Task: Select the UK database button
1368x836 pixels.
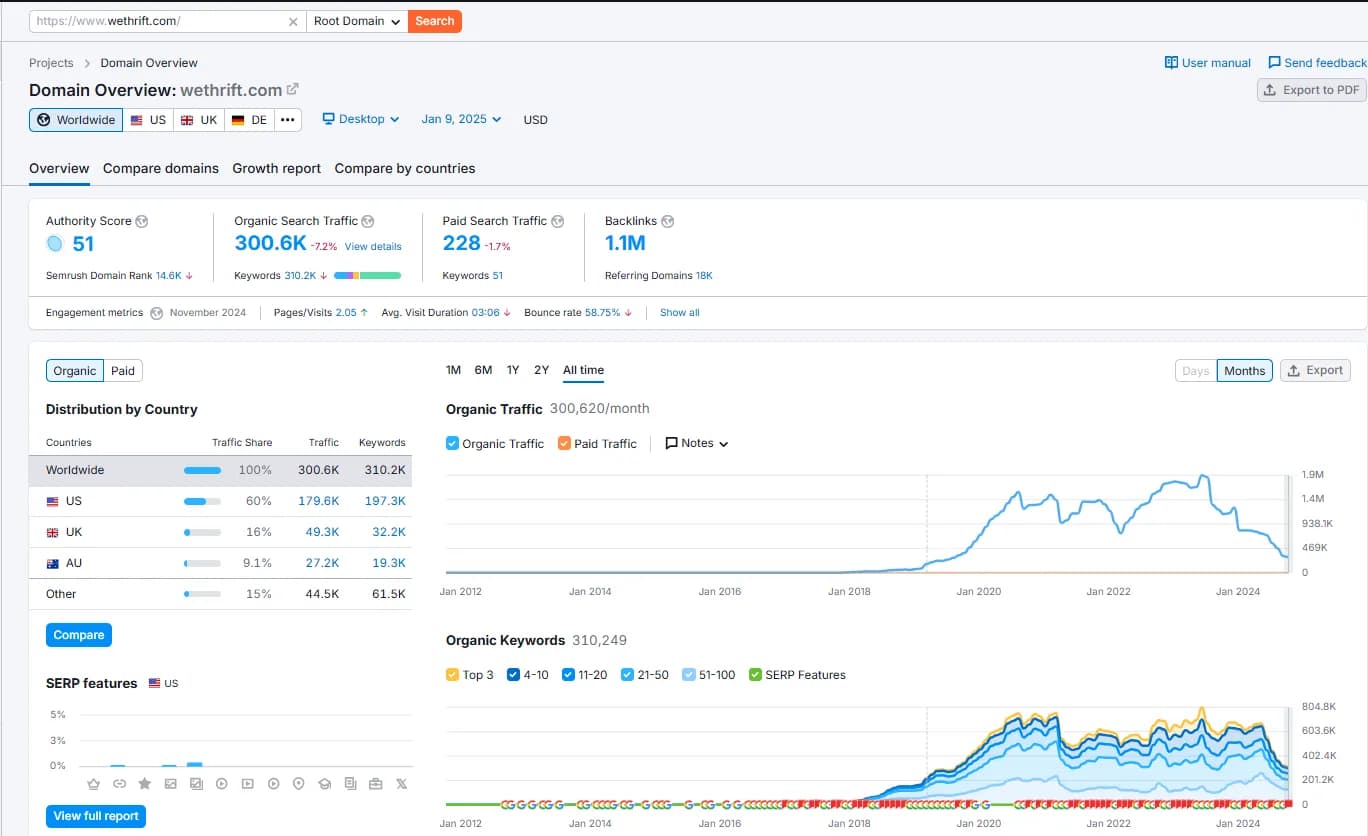Action: point(198,120)
